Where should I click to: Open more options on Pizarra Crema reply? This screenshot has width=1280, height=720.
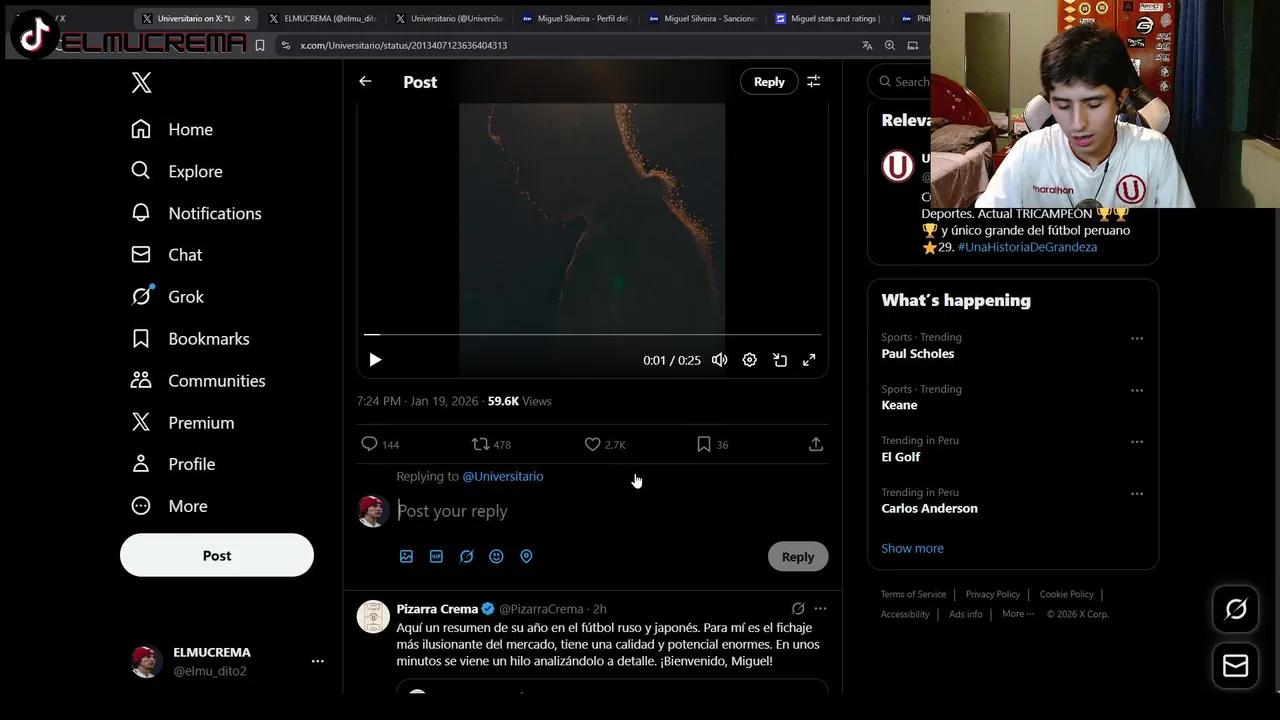coord(820,608)
